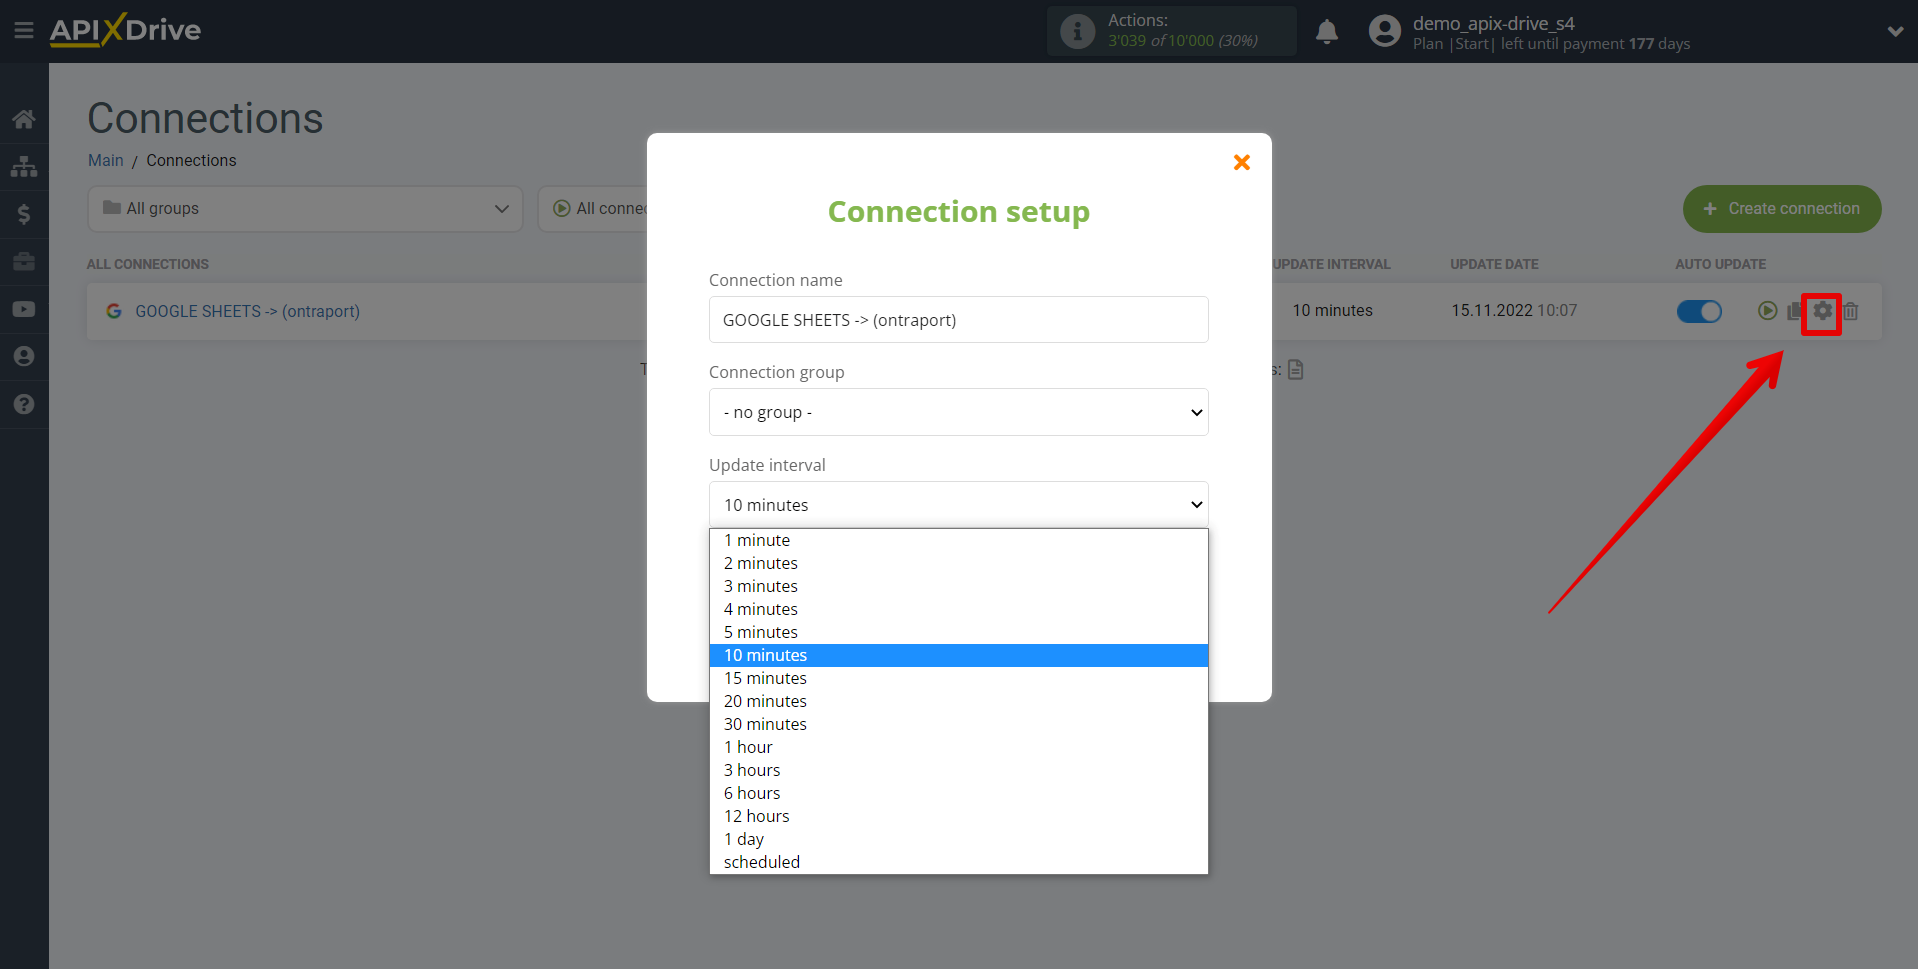Click the Create connection button
The width and height of the screenshot is (1918, 969).
(1782, 209)
